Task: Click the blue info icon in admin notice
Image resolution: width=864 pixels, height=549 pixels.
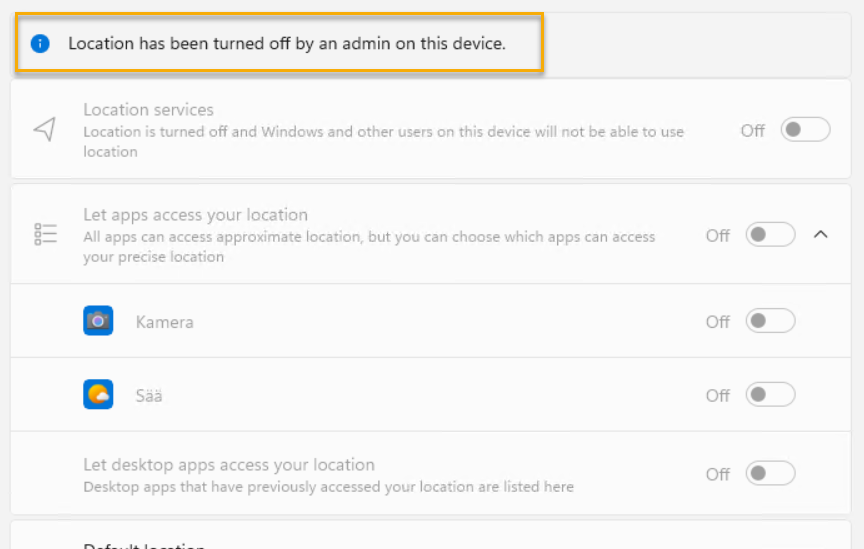Action: pos(40,43)
